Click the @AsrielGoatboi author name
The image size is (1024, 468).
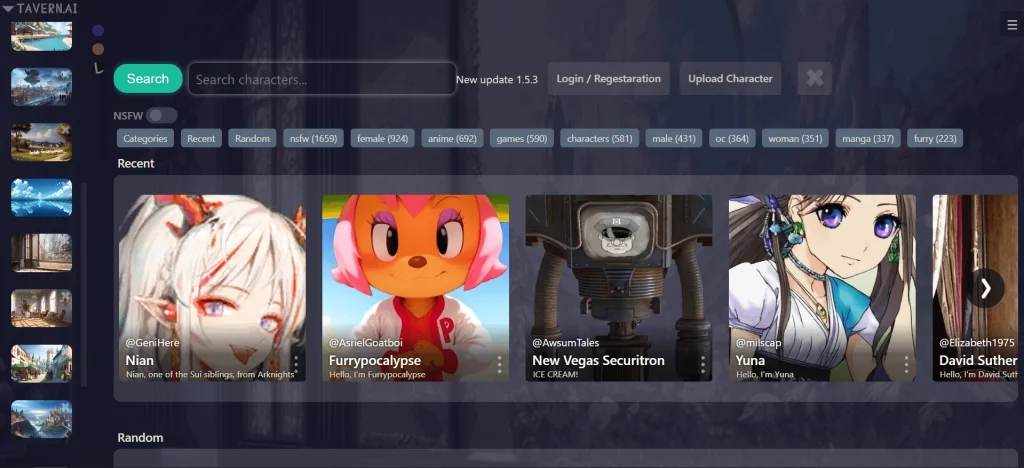(366, 343)
